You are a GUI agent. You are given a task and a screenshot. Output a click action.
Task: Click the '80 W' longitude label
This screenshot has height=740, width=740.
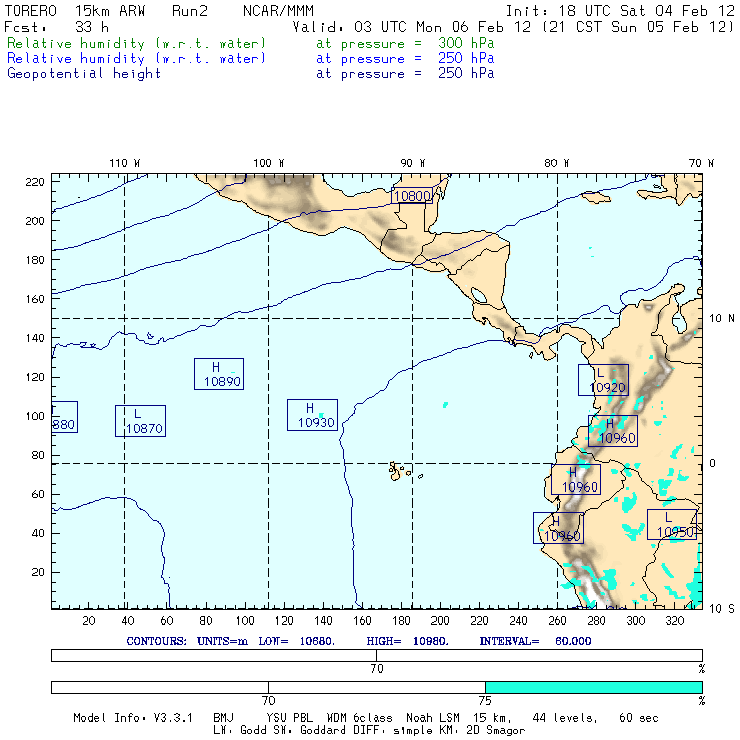tap(556, 163)
